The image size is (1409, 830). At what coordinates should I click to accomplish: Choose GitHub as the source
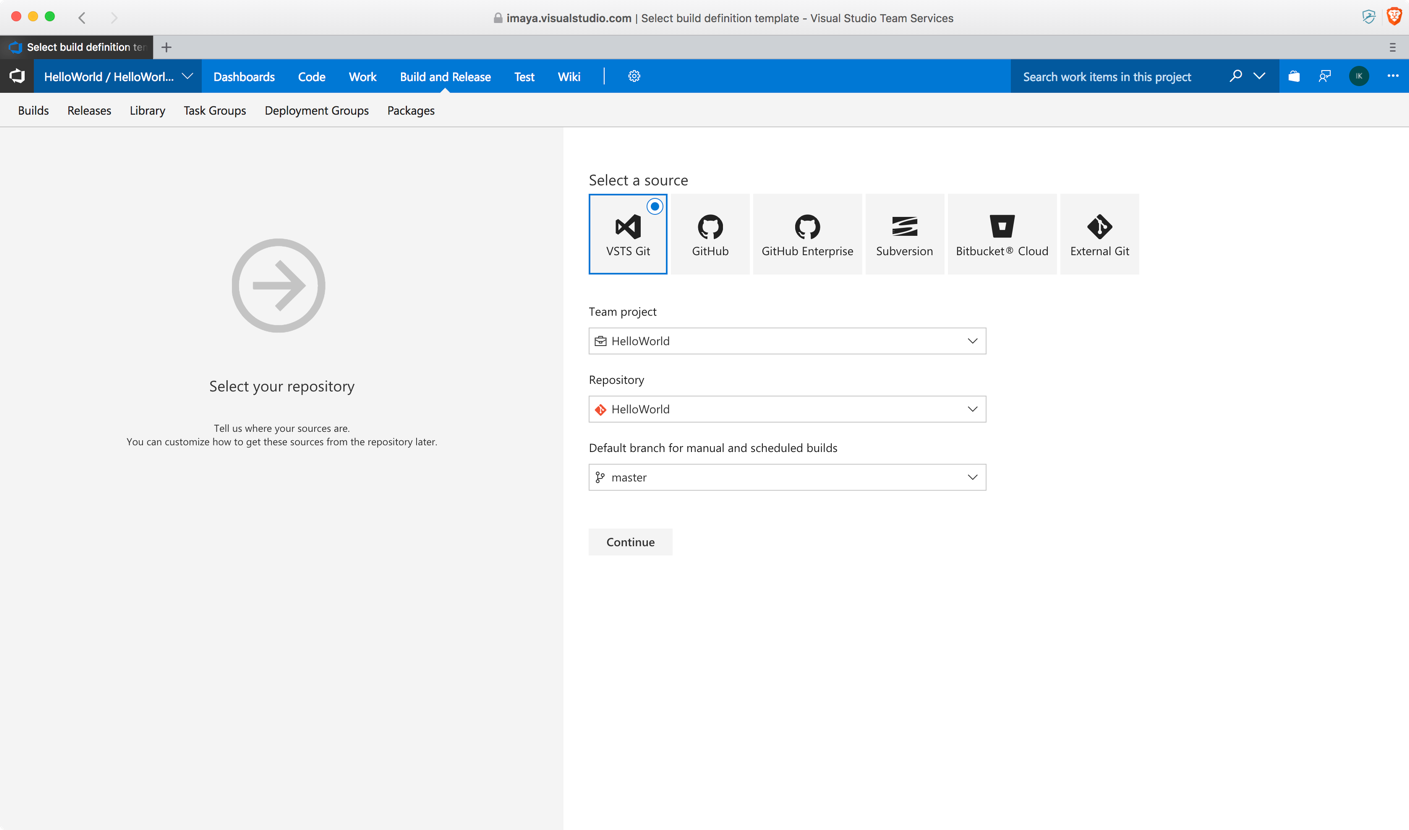coord(710,234)
